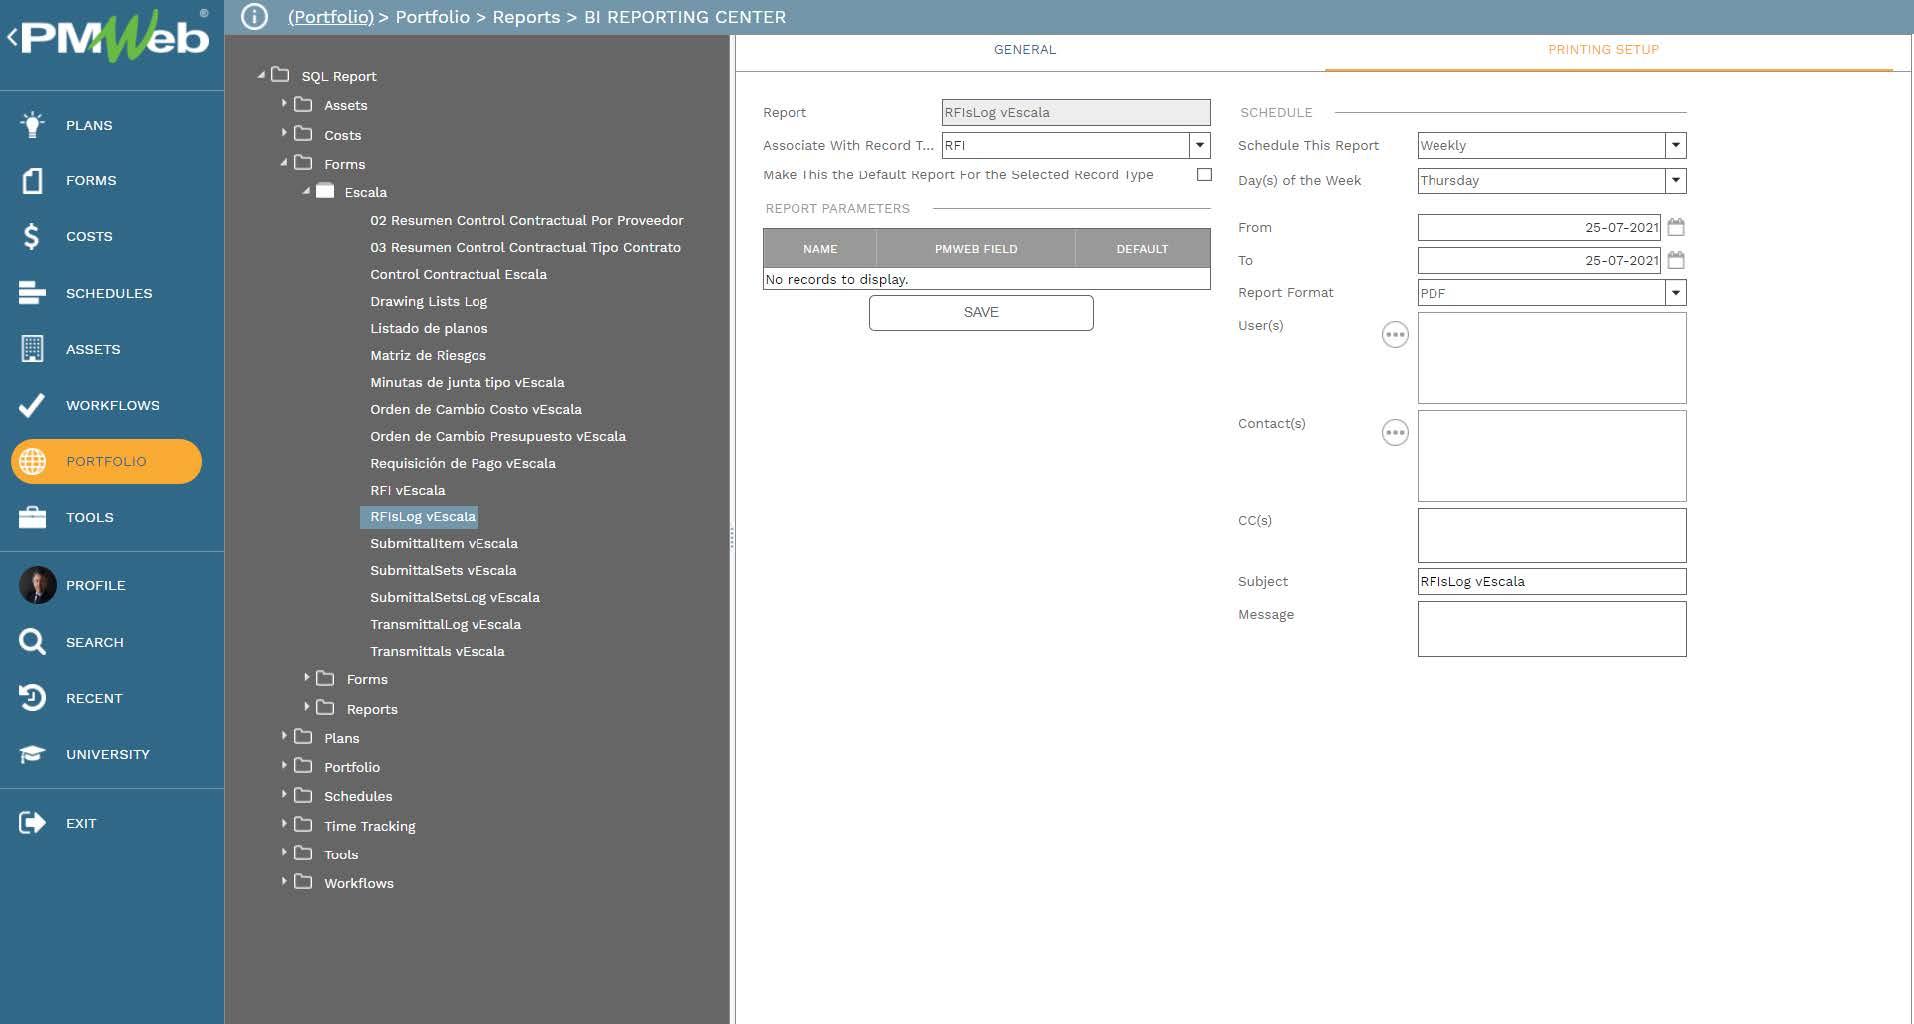Click the From date field
This screenshot has width=1914, height=1024.
point(1539,227)
